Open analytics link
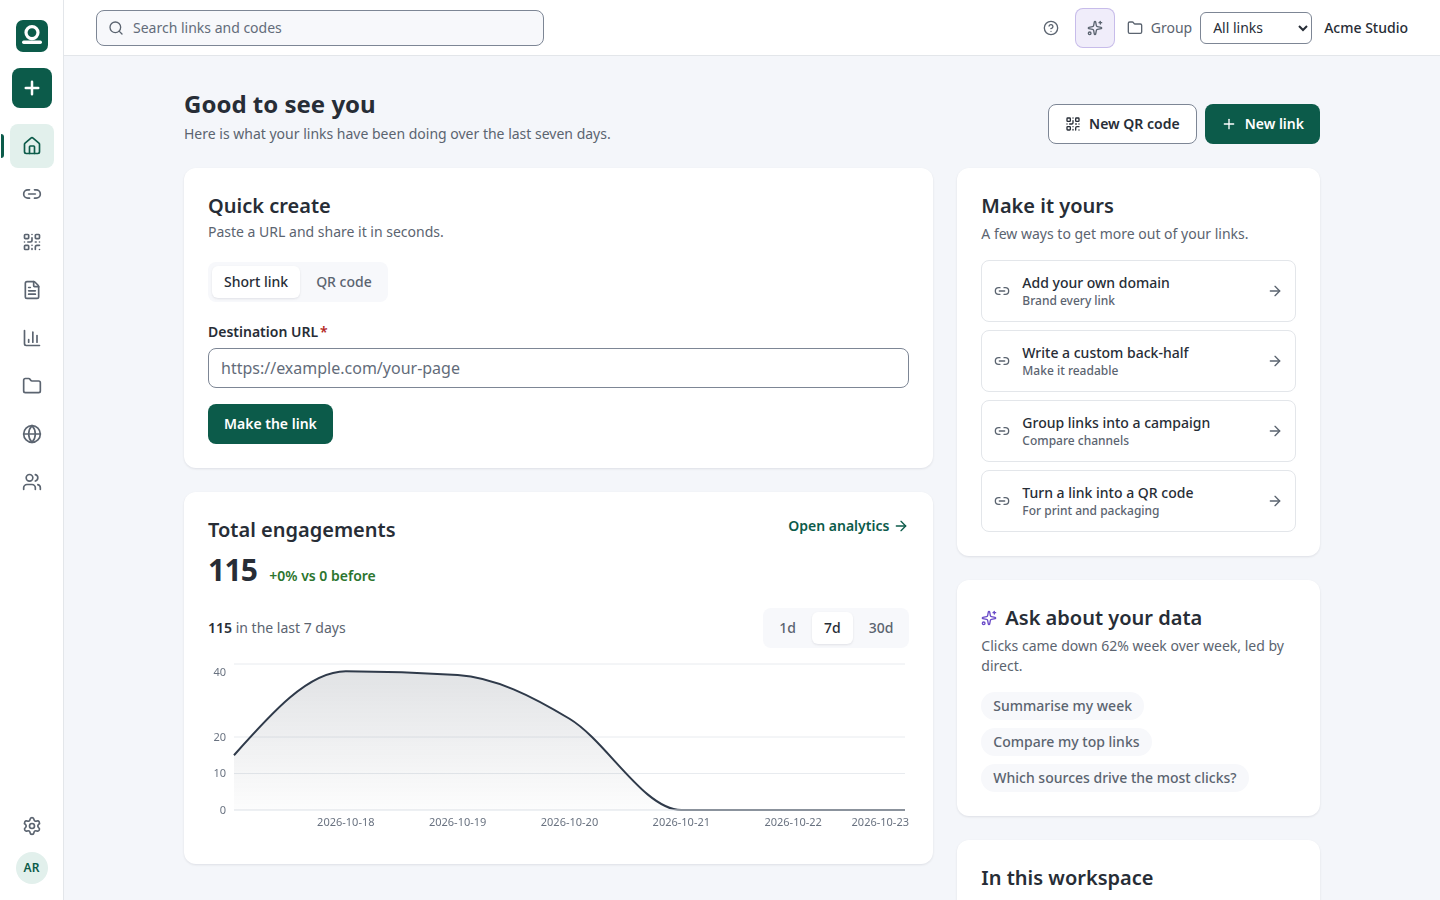This screenshot has height=900, width=1440. [x=848, y=526]
